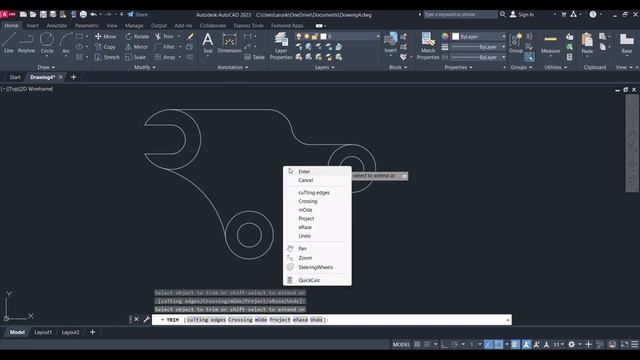Toggle object snap tracking in status bar

pos(489,344)
